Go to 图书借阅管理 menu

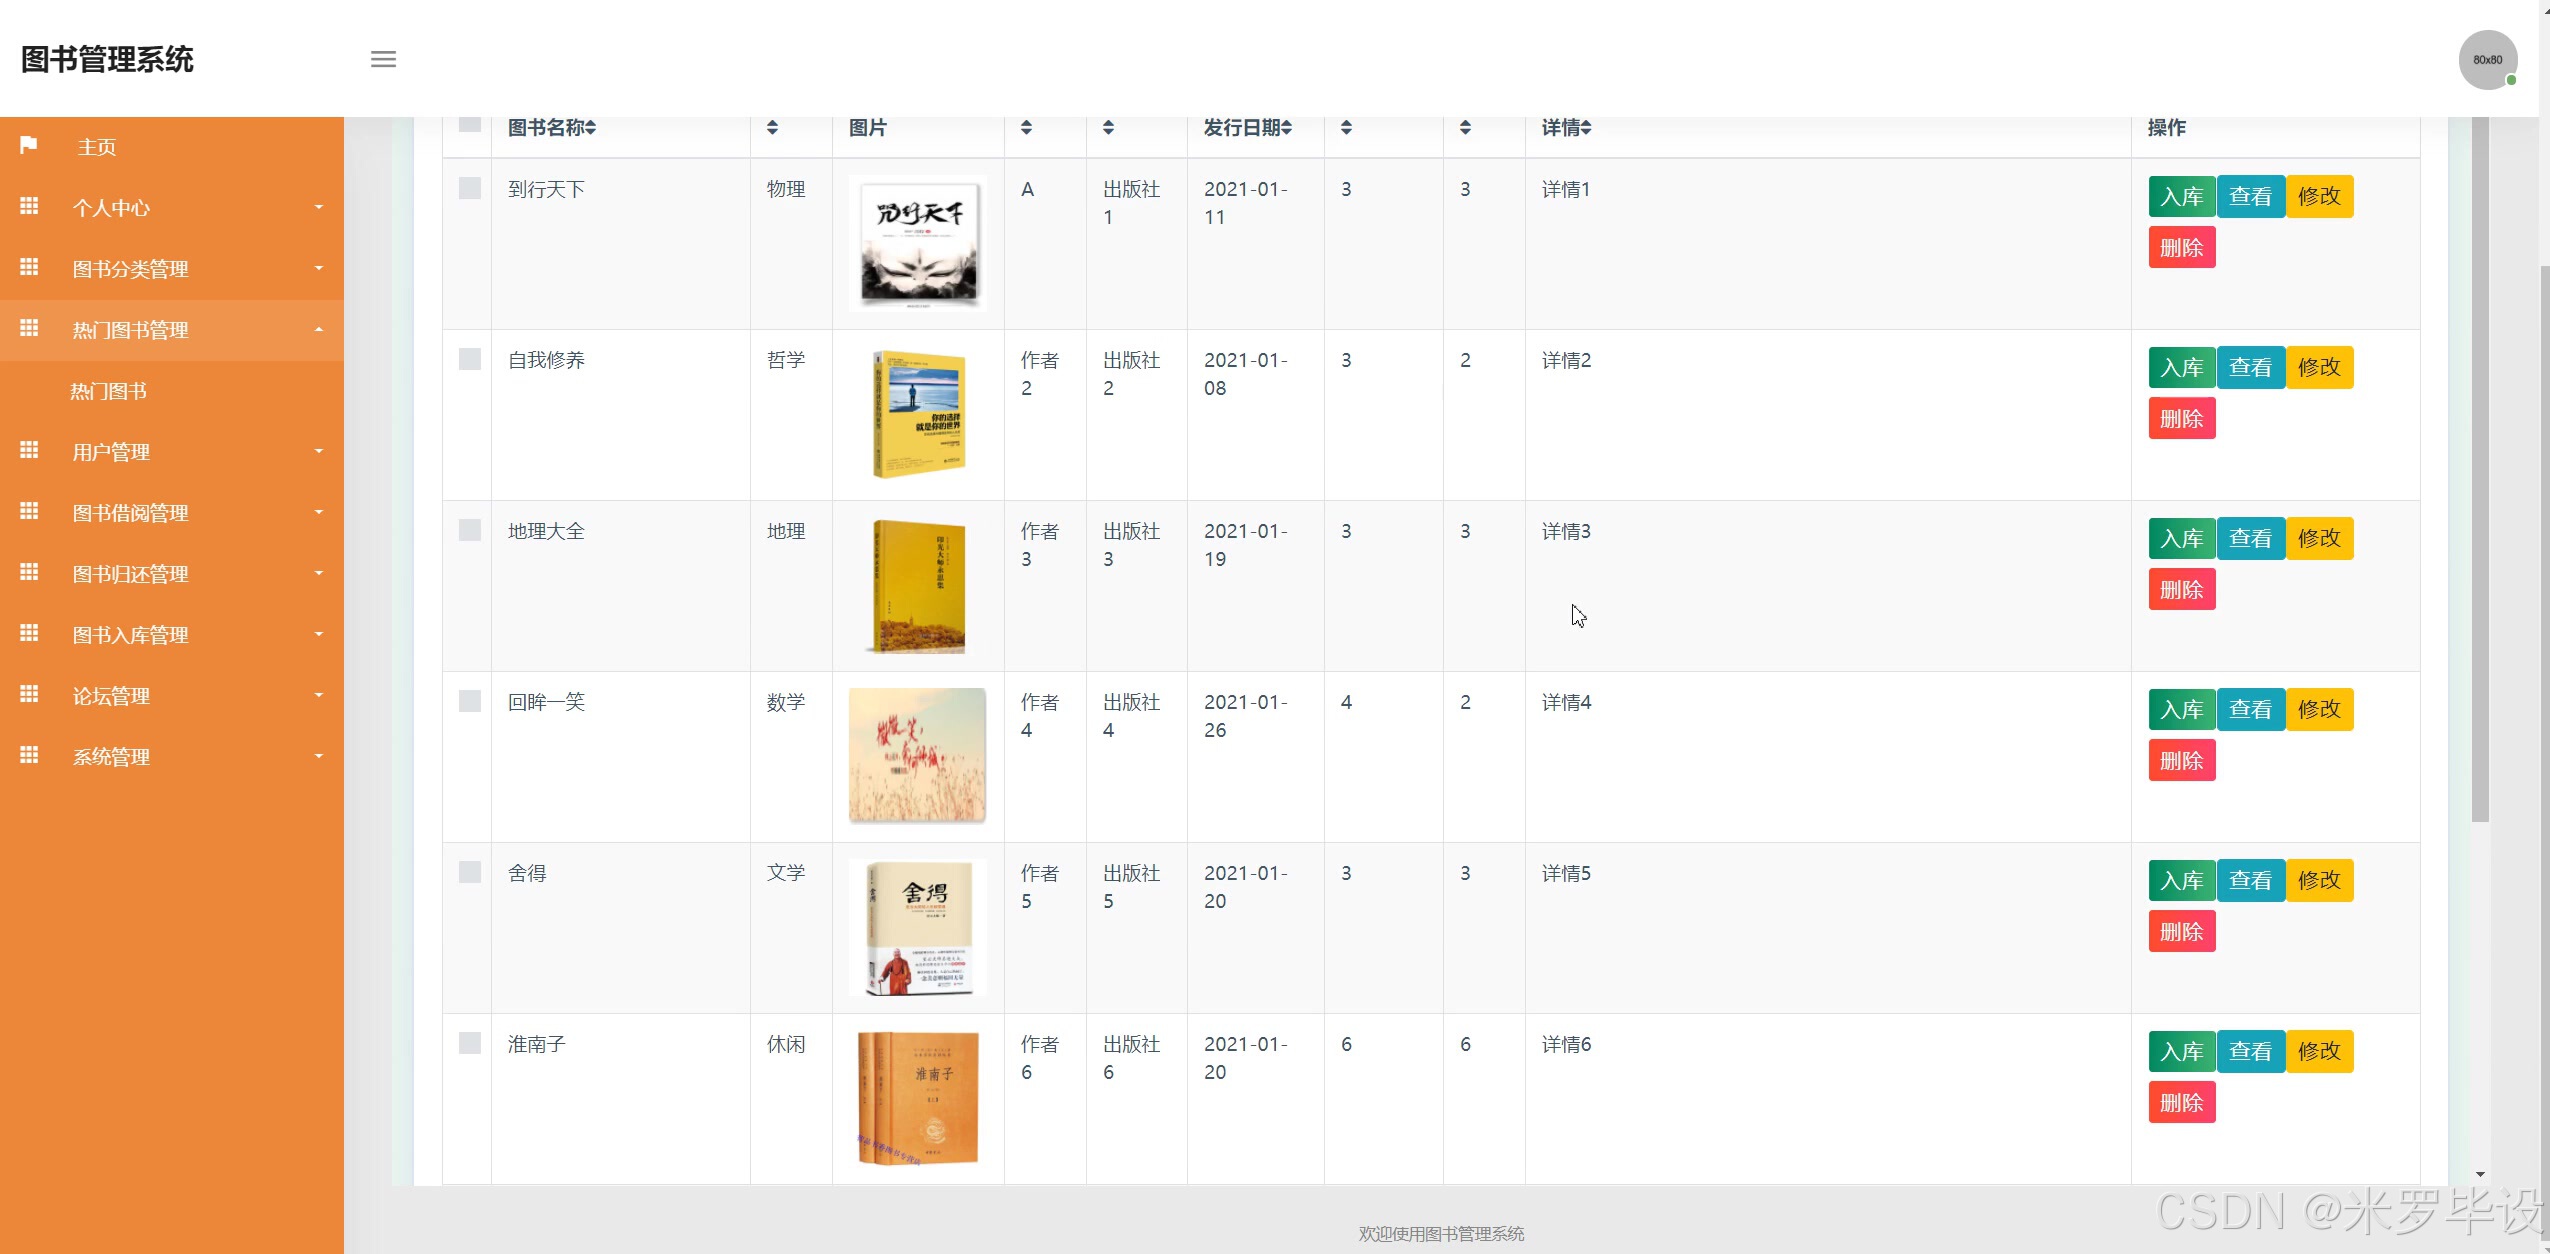click(x=130, y=513)
